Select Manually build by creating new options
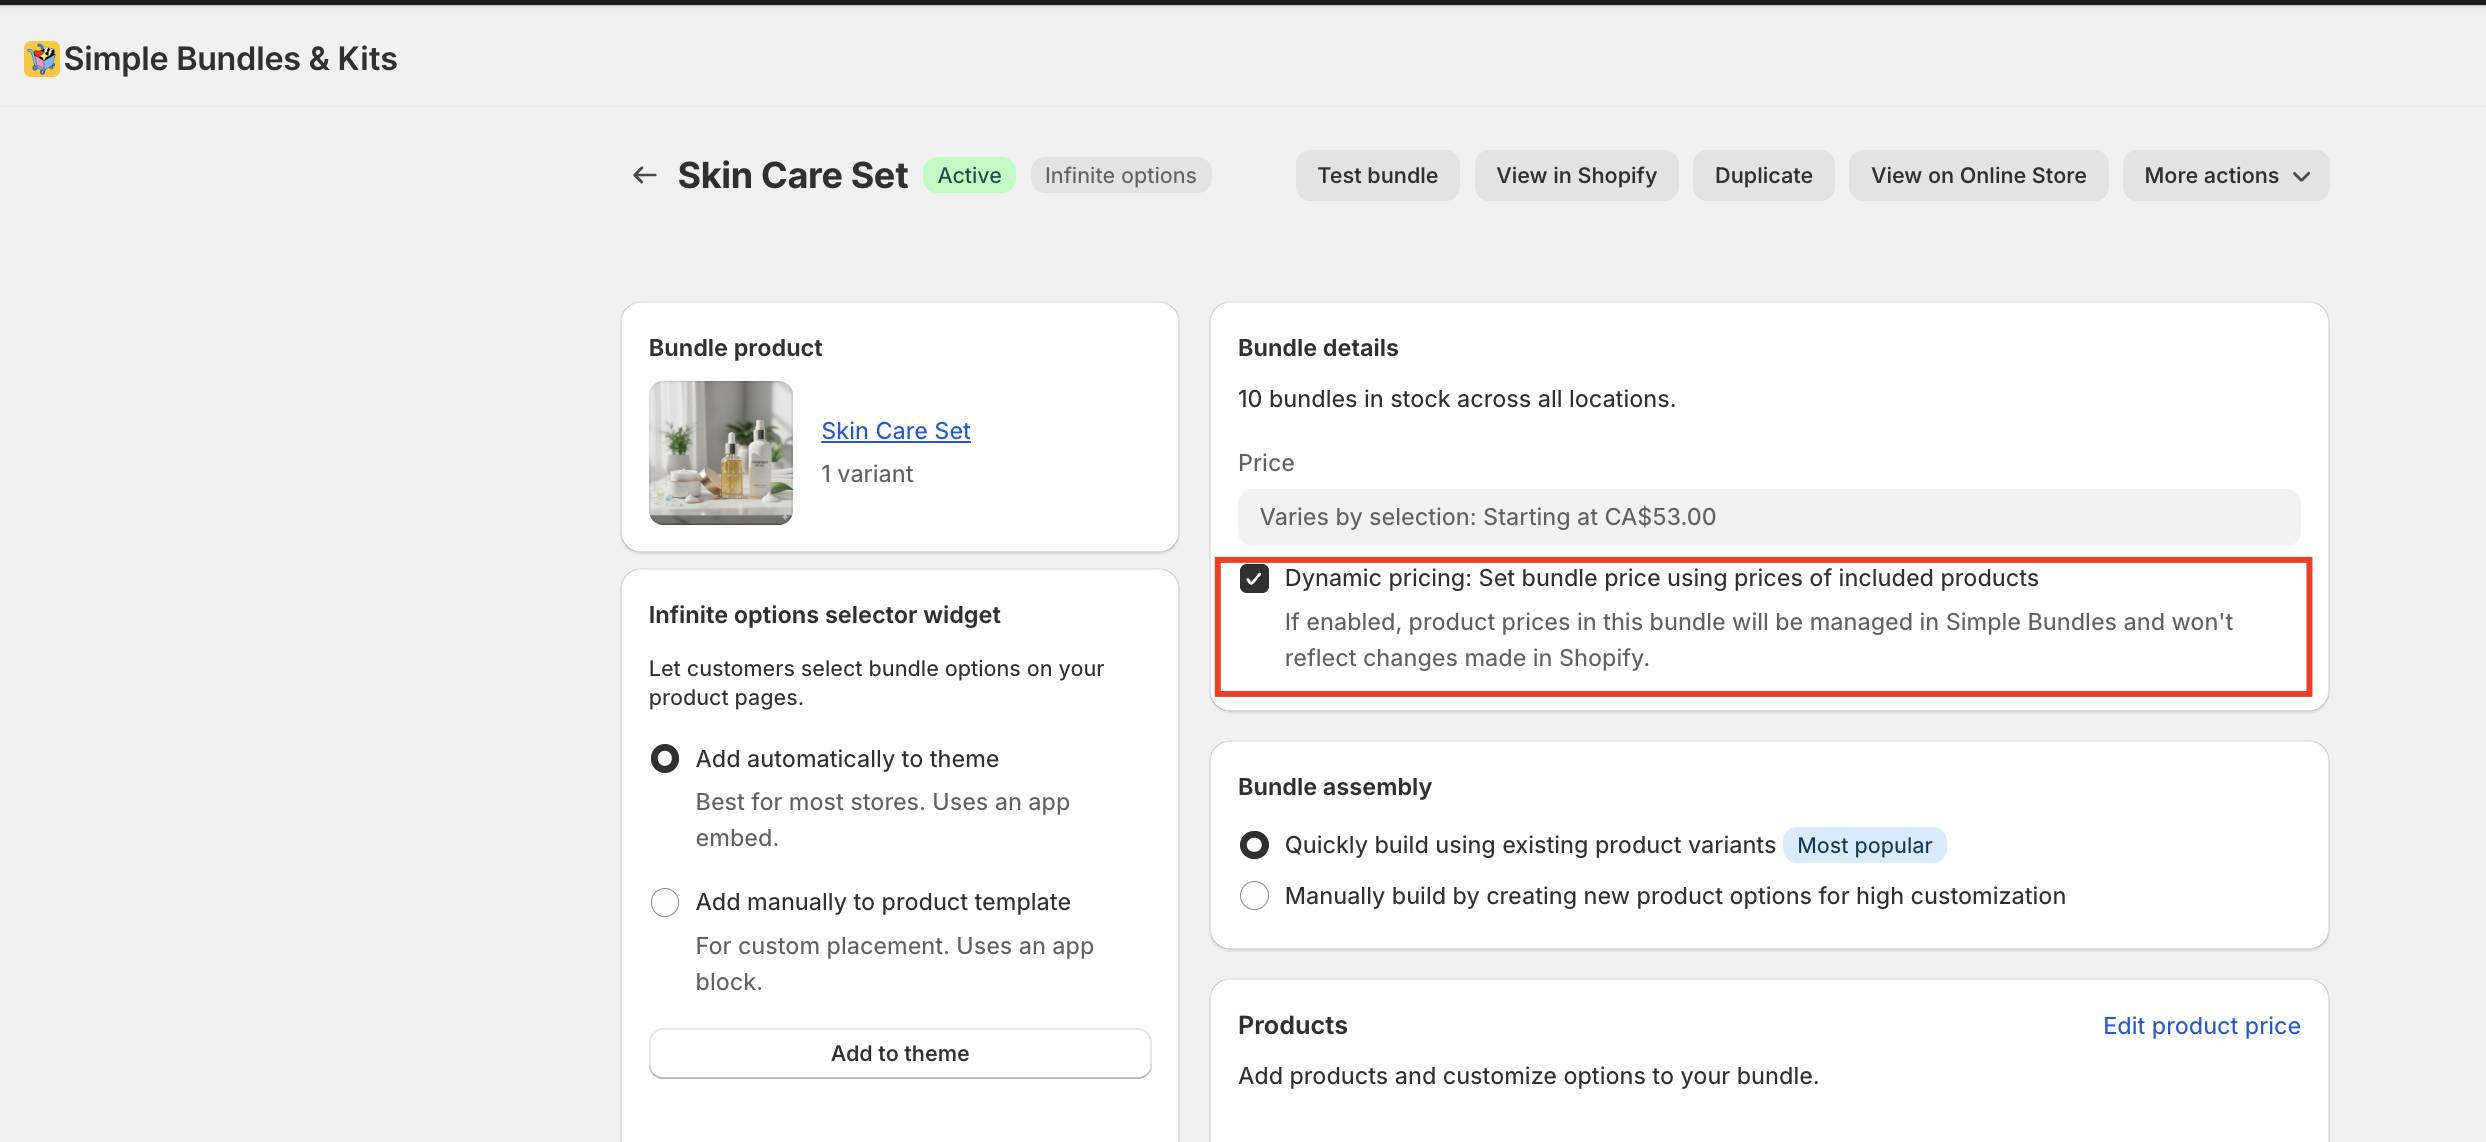 coord(1254,896)
